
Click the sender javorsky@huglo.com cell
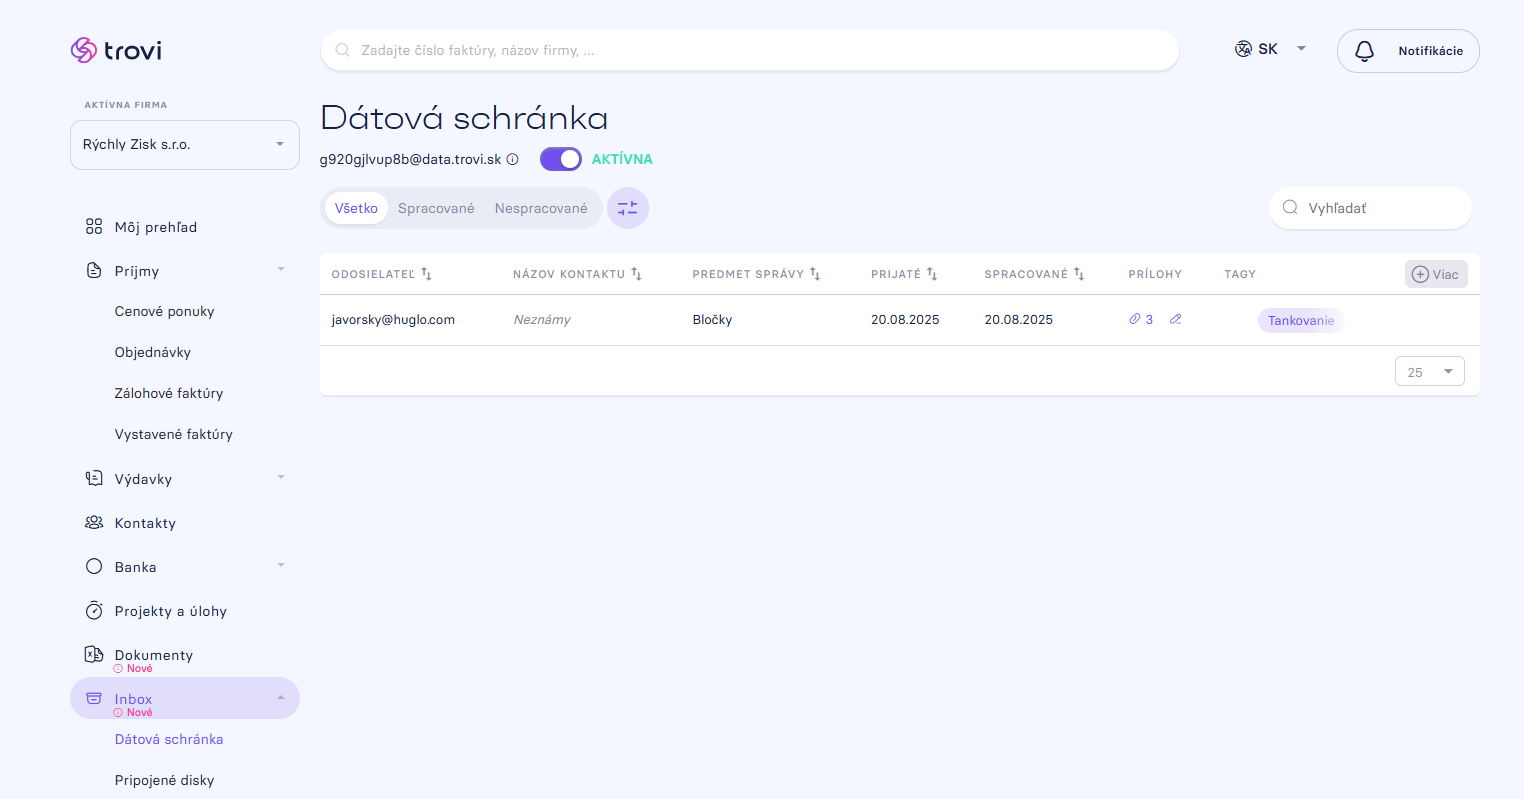[x=393, y=320]
